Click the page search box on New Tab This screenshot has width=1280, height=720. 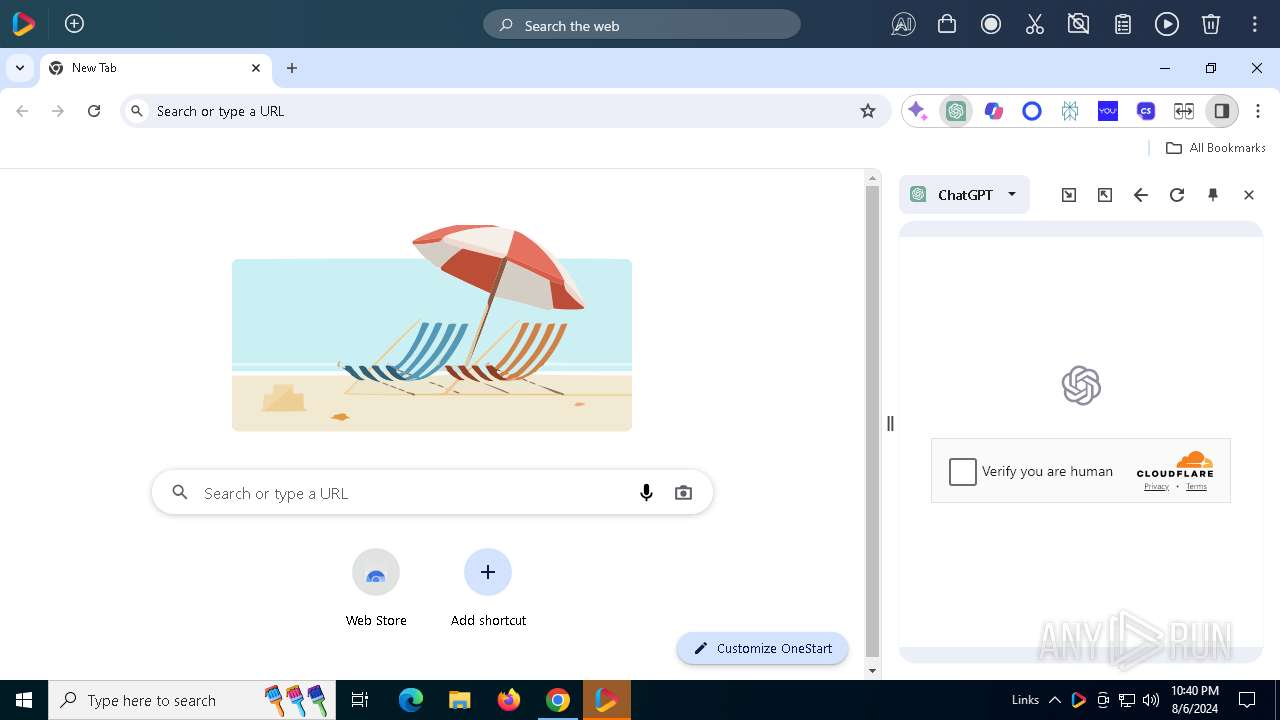click(432, 492)
